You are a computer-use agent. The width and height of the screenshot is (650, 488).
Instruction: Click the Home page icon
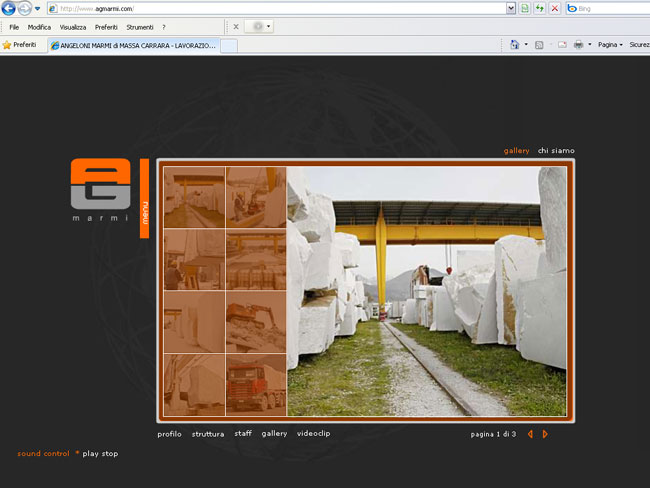tap(514, 45)
